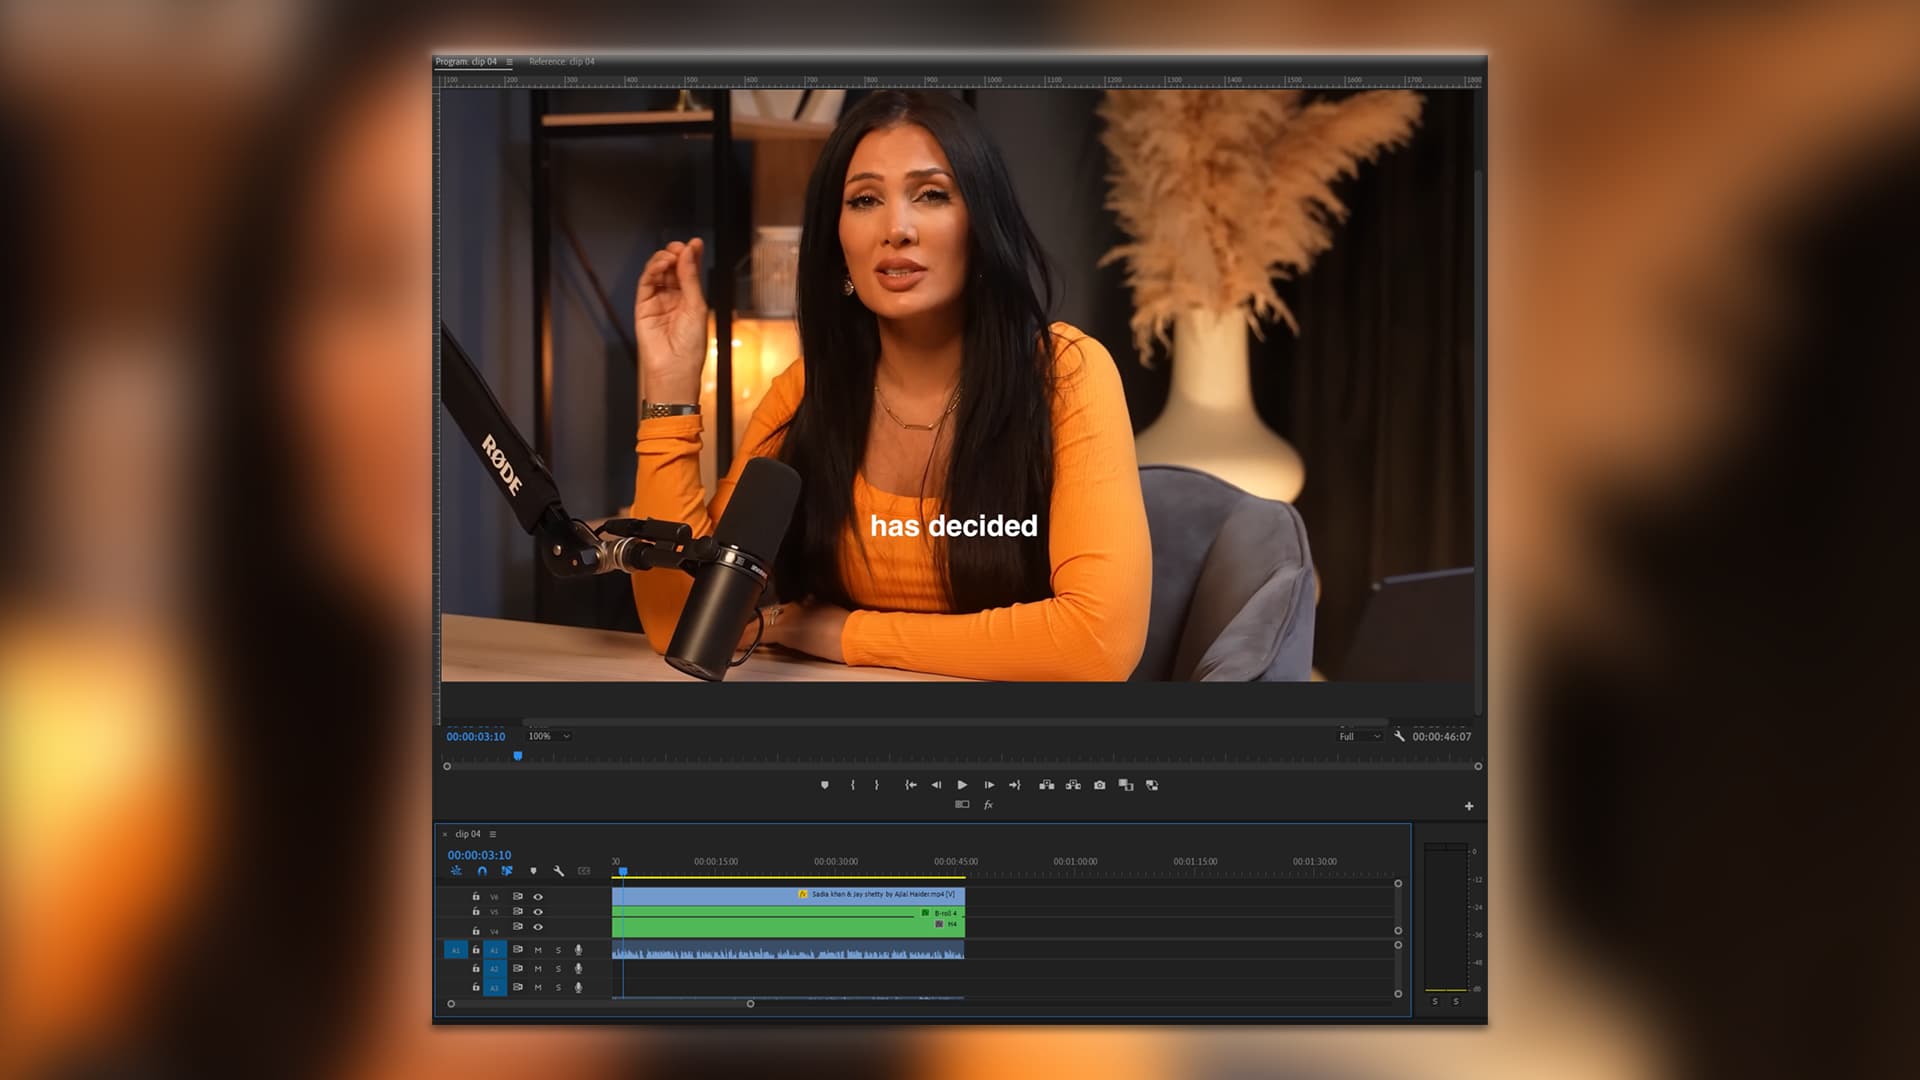Toggle the global FX mute icon

click(x=988, y=805)
